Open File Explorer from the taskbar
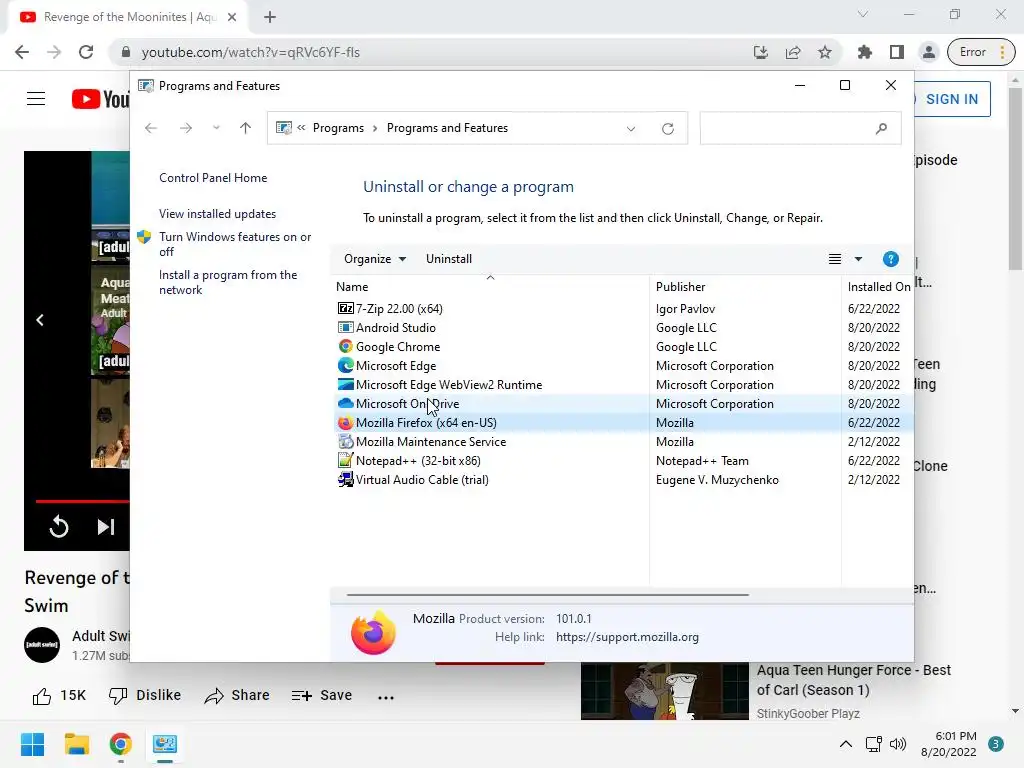The height and width of the screenshot is (768, 1024). pyautogui.click(x=76, y=744)
